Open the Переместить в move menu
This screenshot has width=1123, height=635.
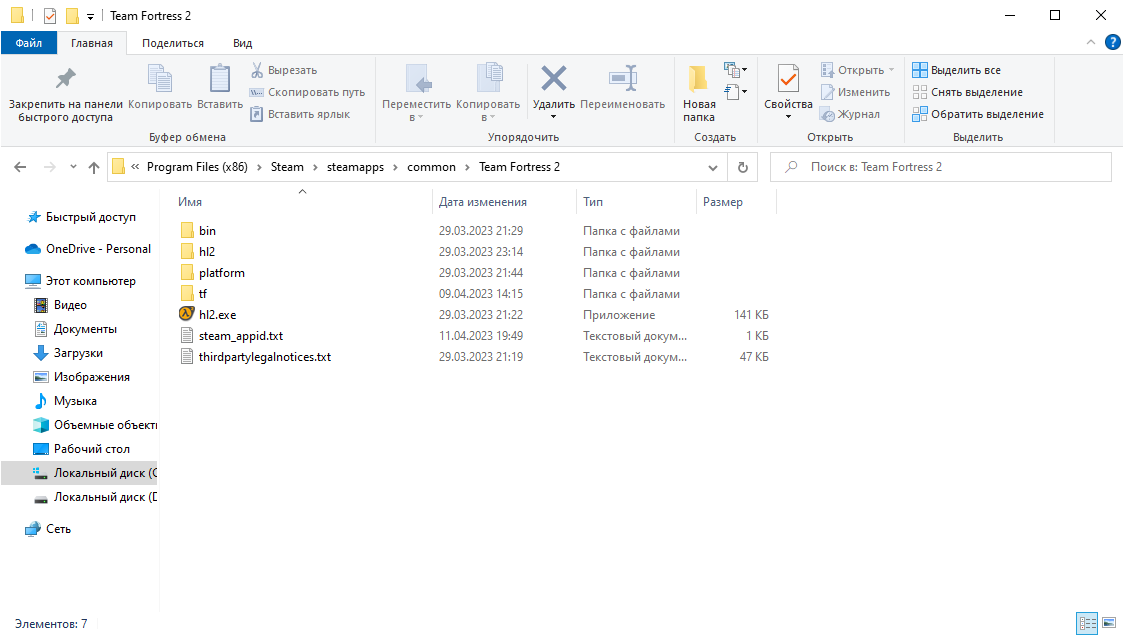416,92
